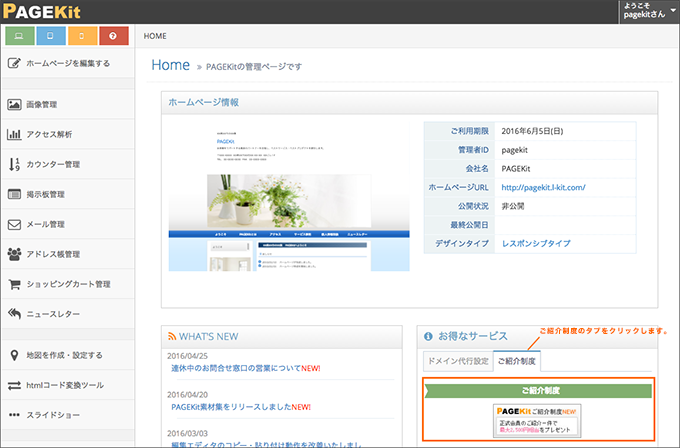Click the 2016/04/25 news date
680x448 pixels.
pyautogui.click(x=187, y=356)
